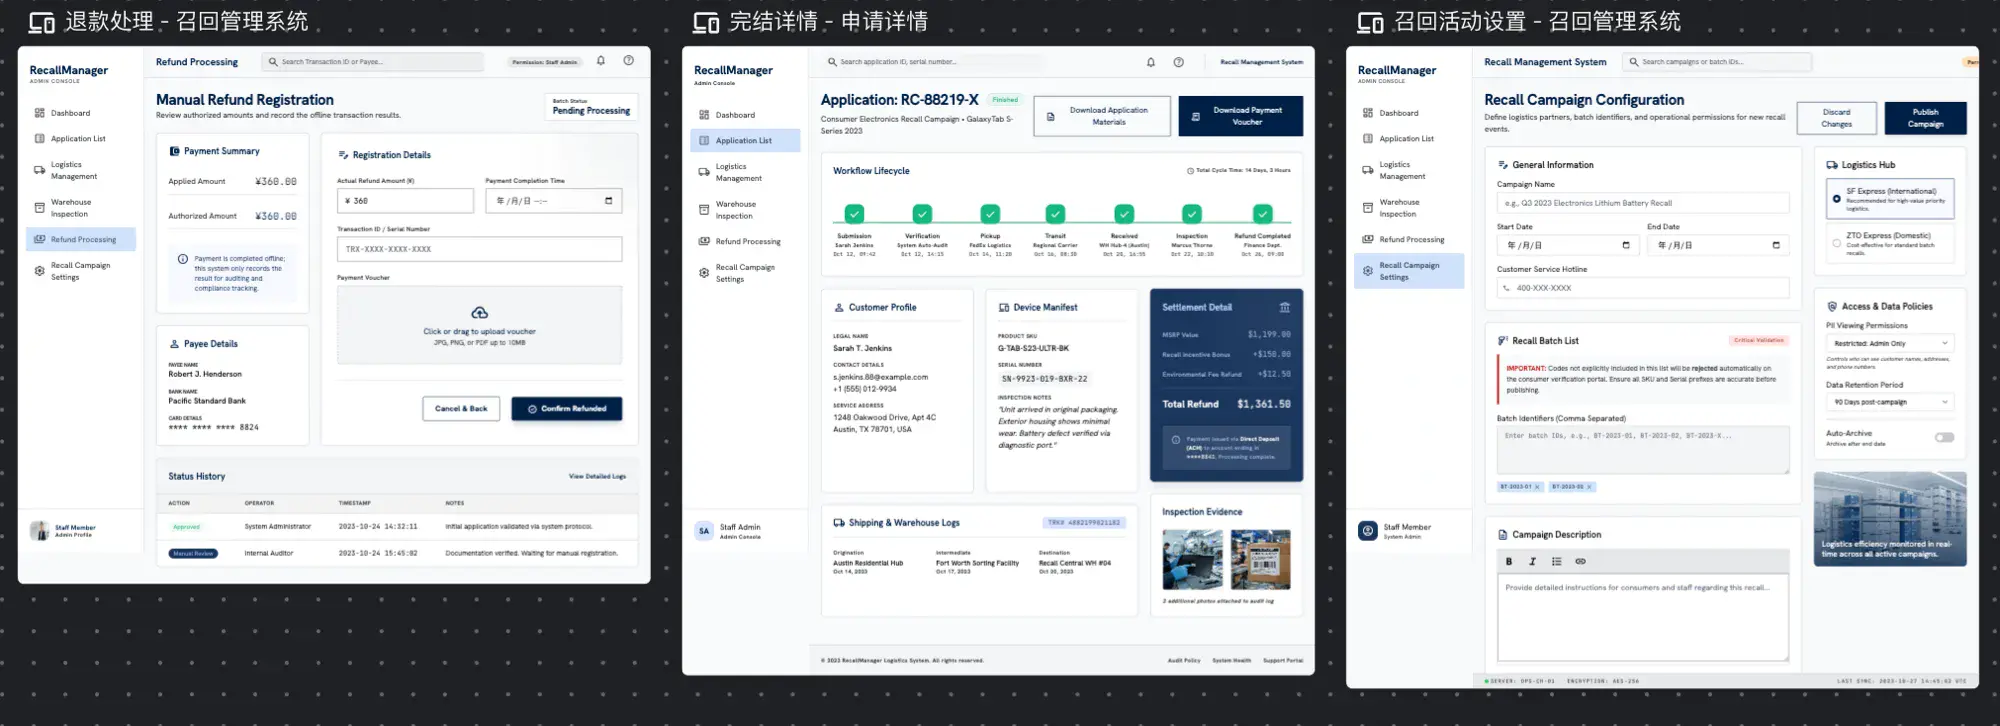Click the Batch Identifiers text area
The height and width of the screenshot is (726, 2000).
point(1643,450)
